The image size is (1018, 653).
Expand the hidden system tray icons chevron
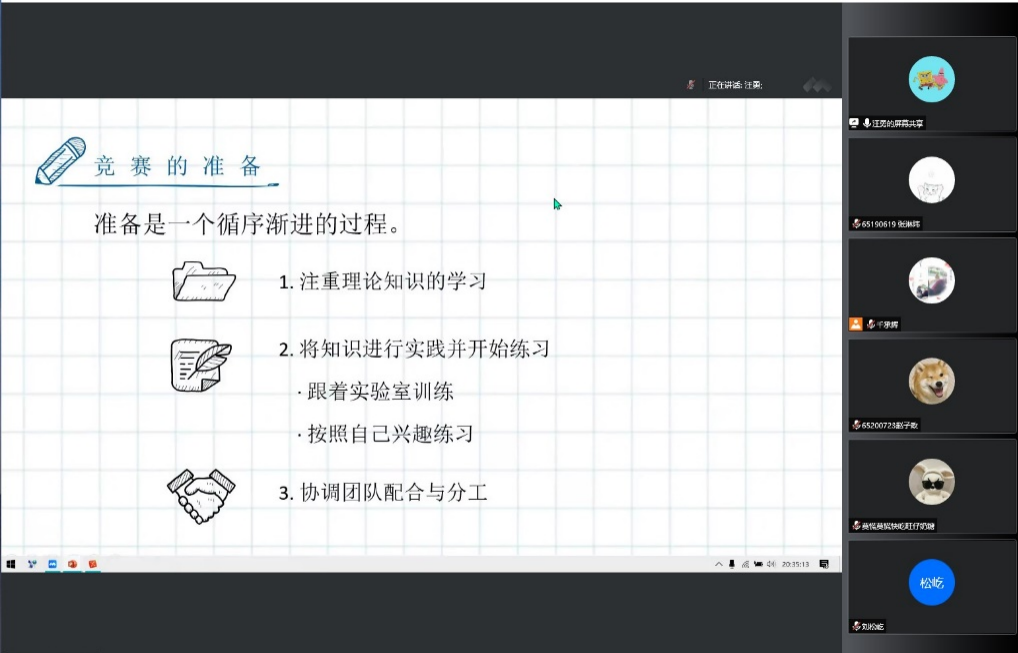(x=718, y=564)
